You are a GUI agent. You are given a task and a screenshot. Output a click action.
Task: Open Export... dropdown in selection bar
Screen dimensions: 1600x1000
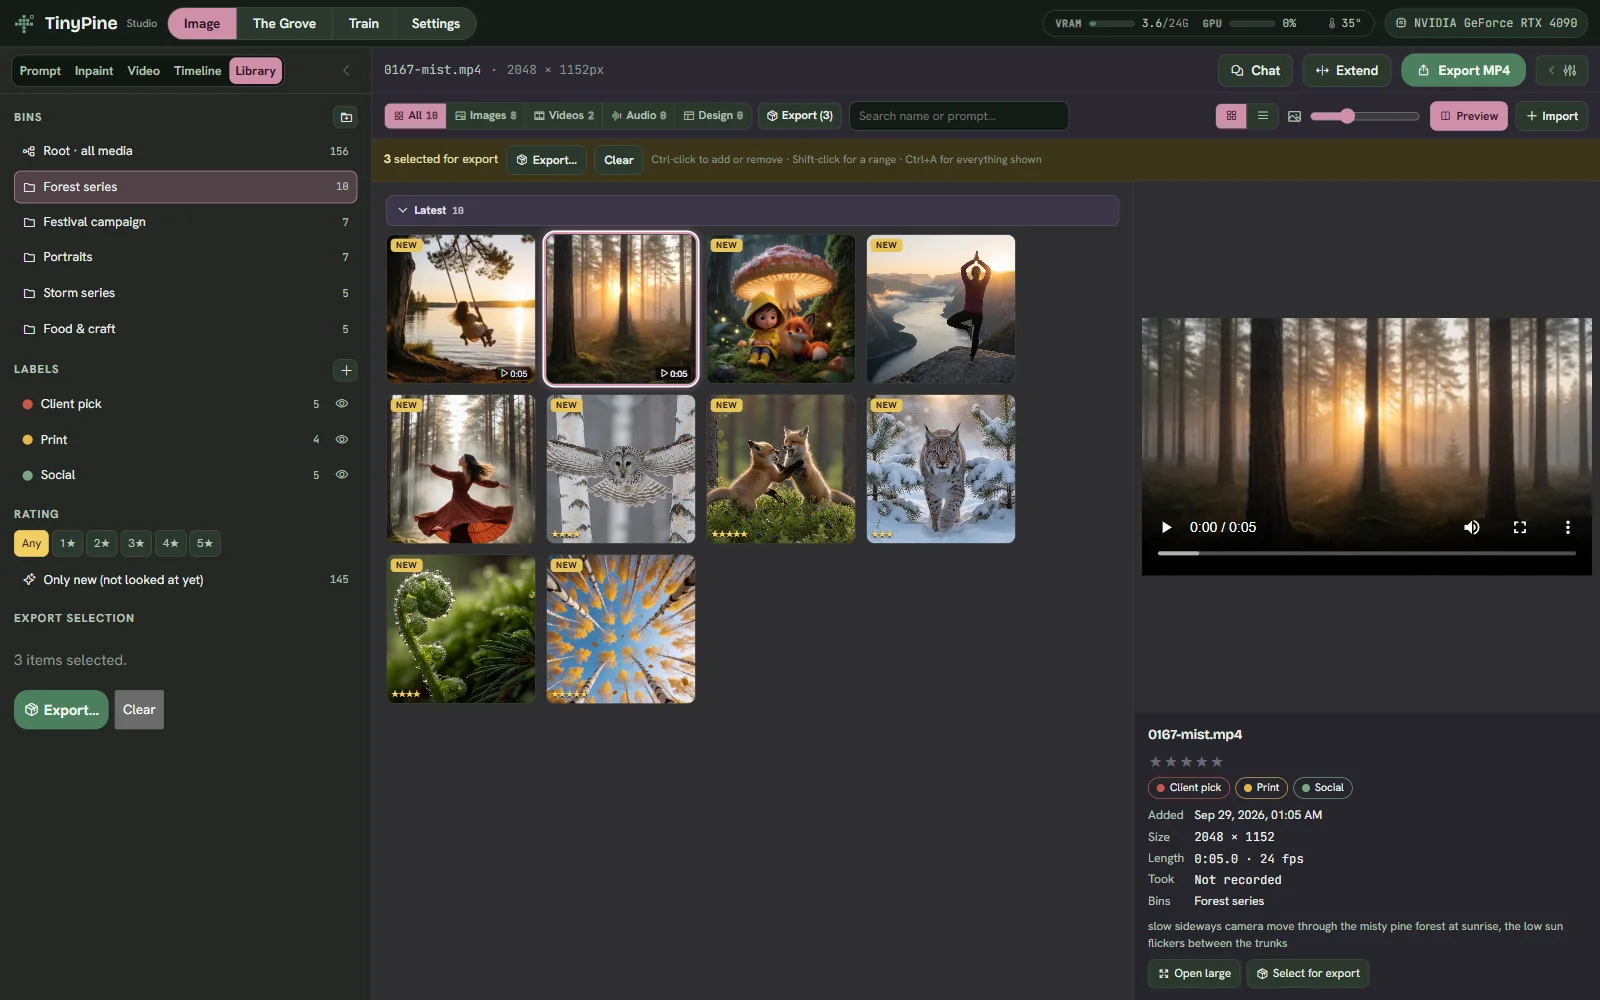coord(546,160)
